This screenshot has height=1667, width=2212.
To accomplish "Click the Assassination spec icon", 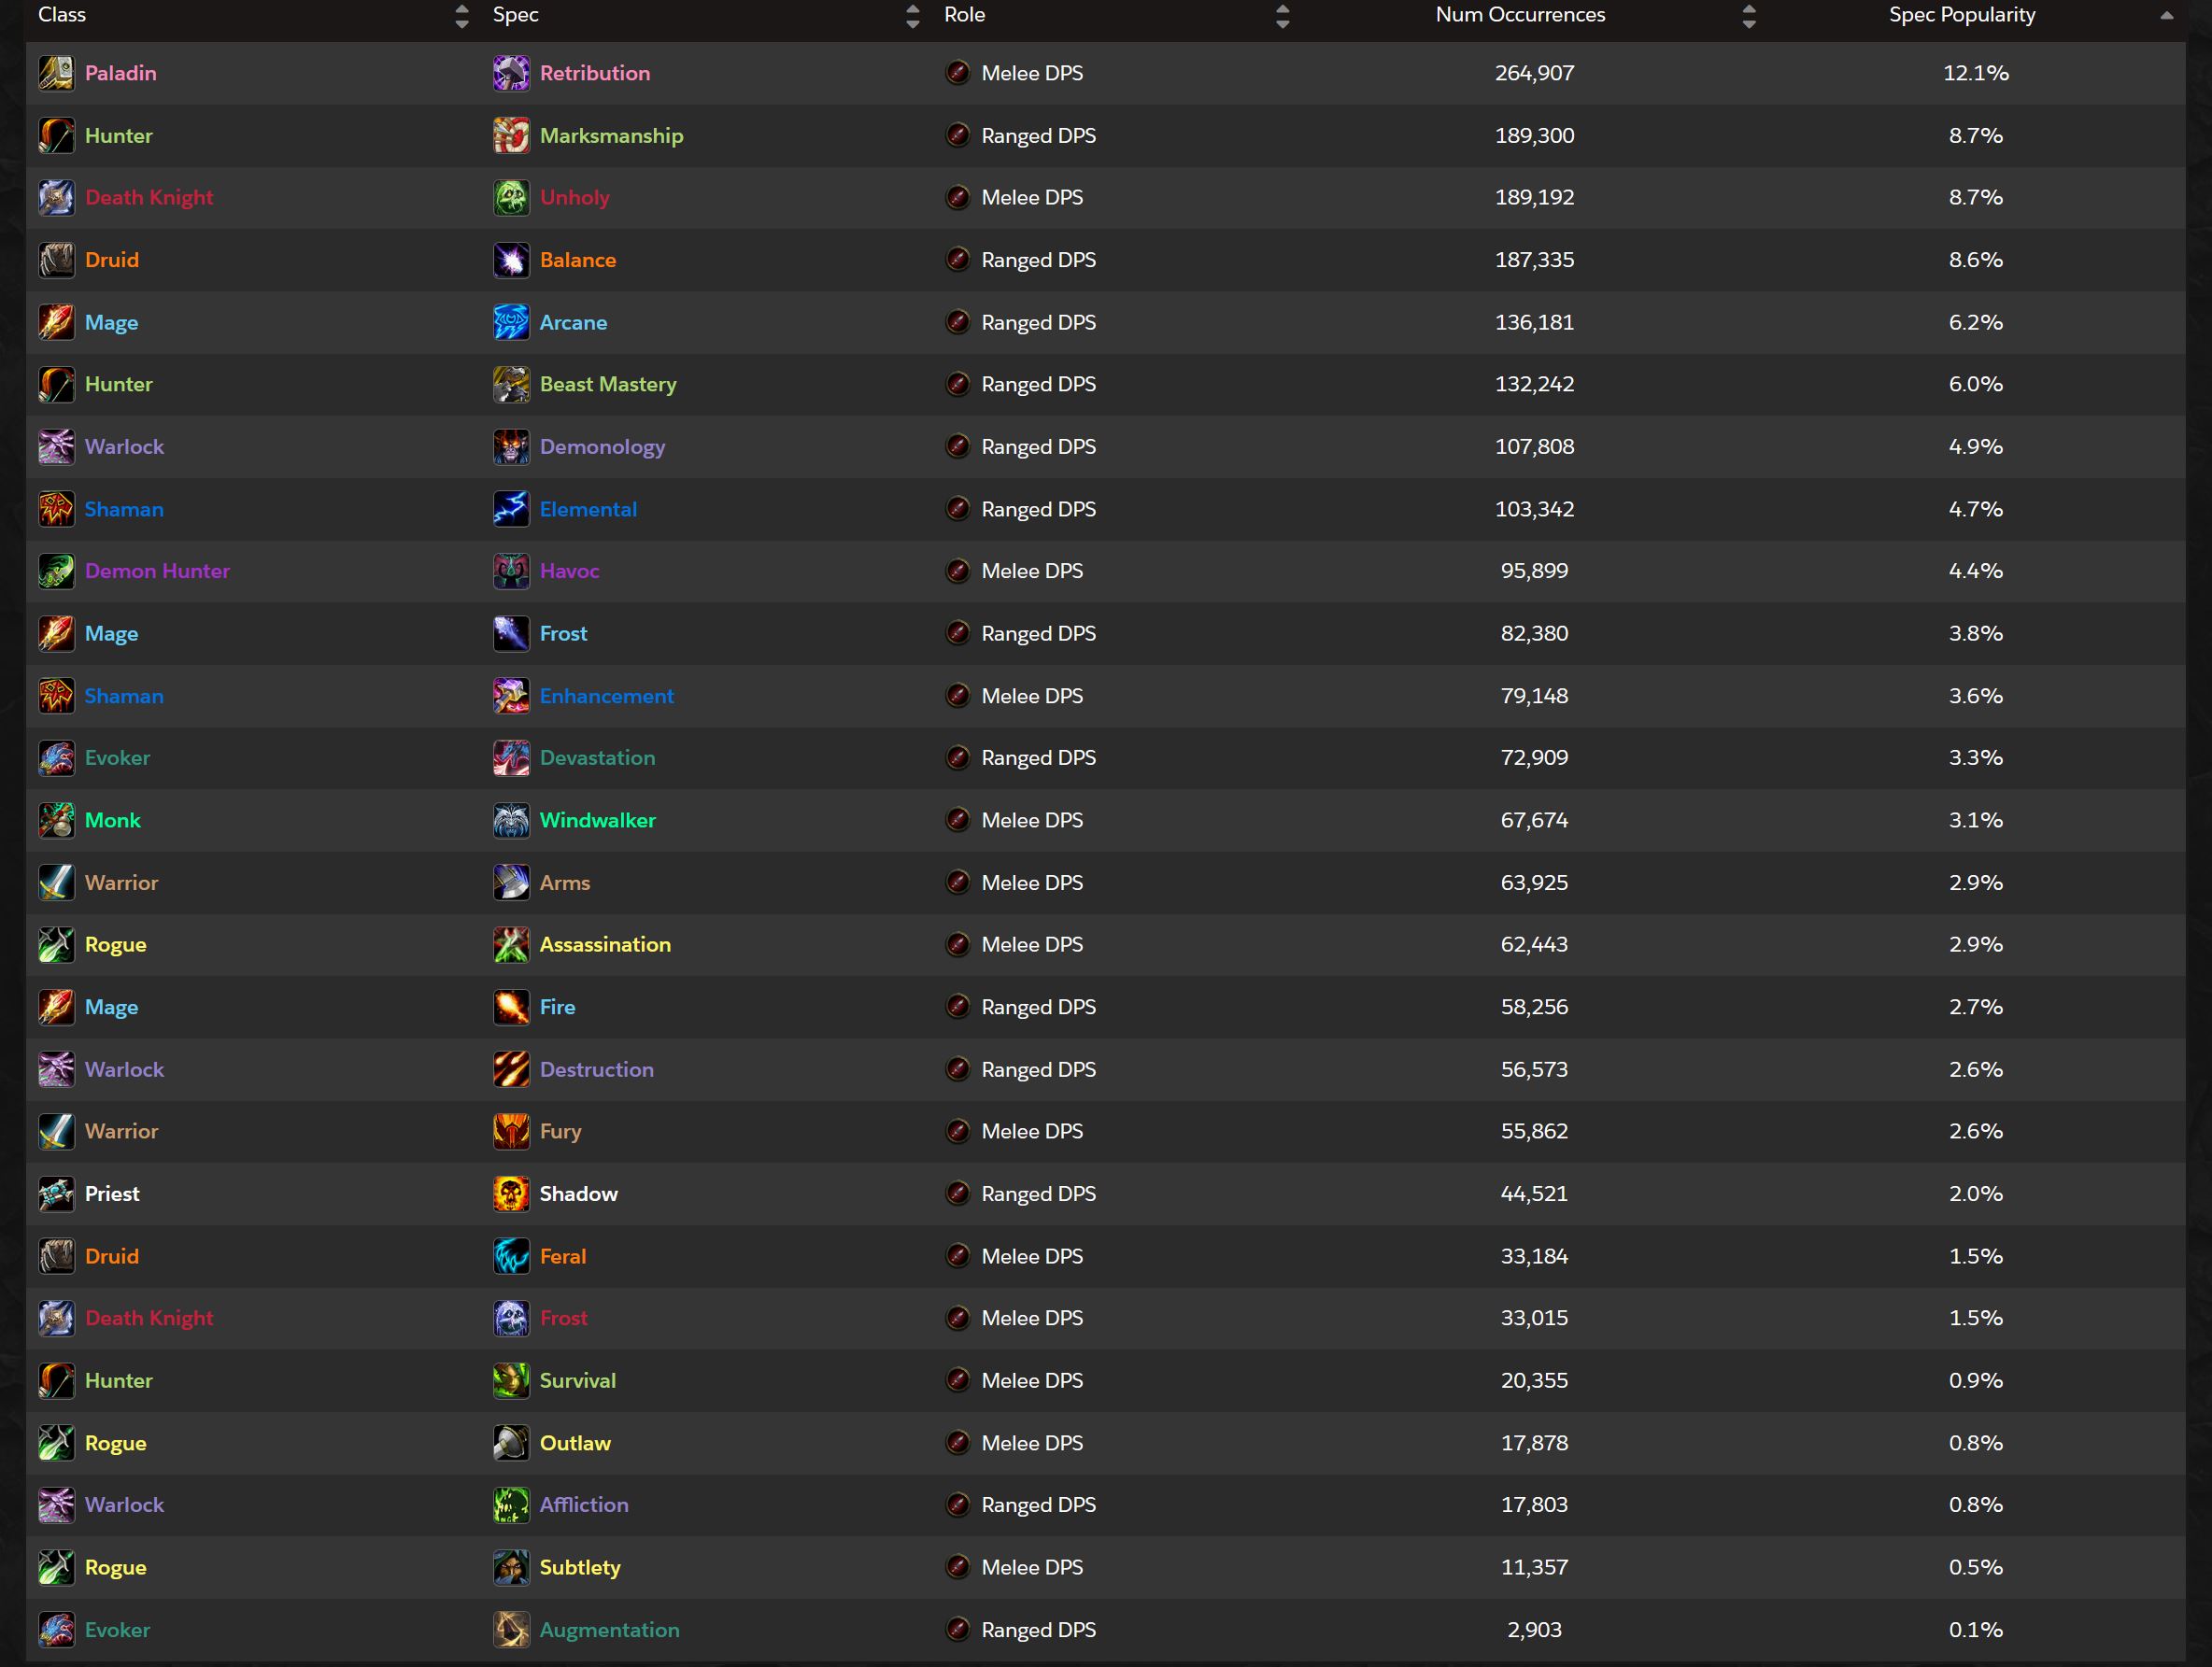I will pos(511,945).
